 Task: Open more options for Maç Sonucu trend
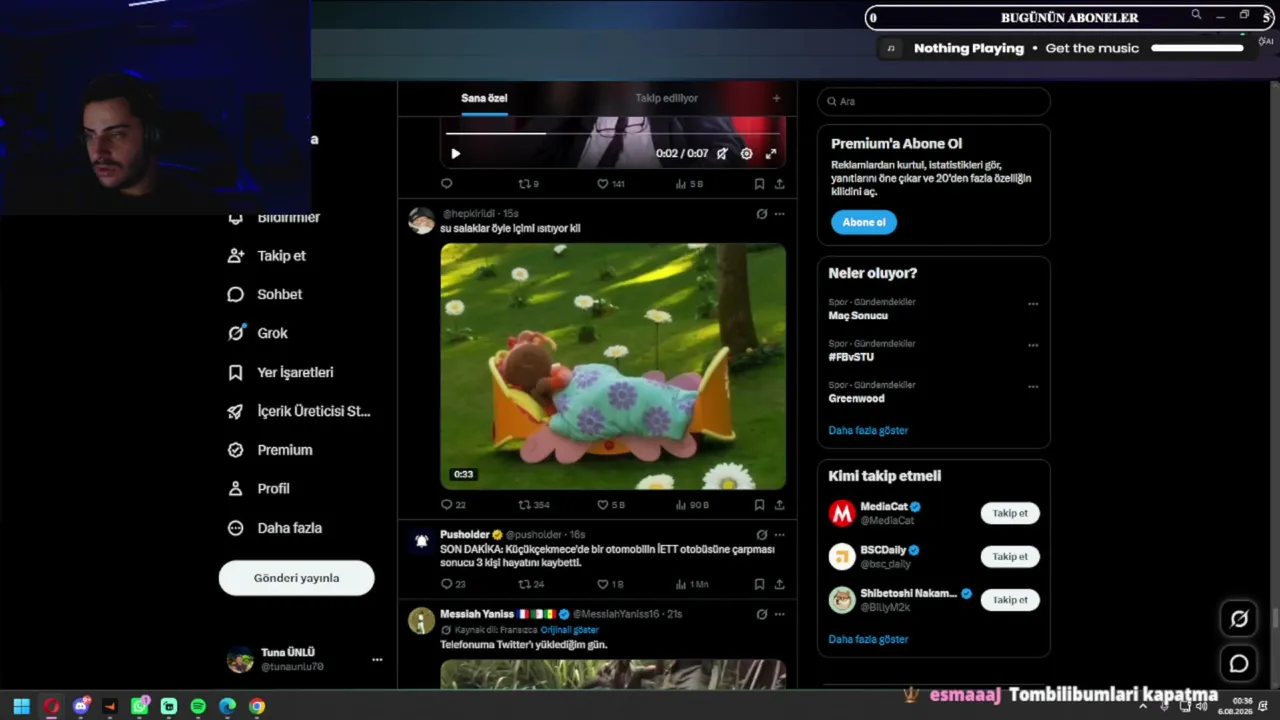pyautogui.click(x=1033, y=304)
